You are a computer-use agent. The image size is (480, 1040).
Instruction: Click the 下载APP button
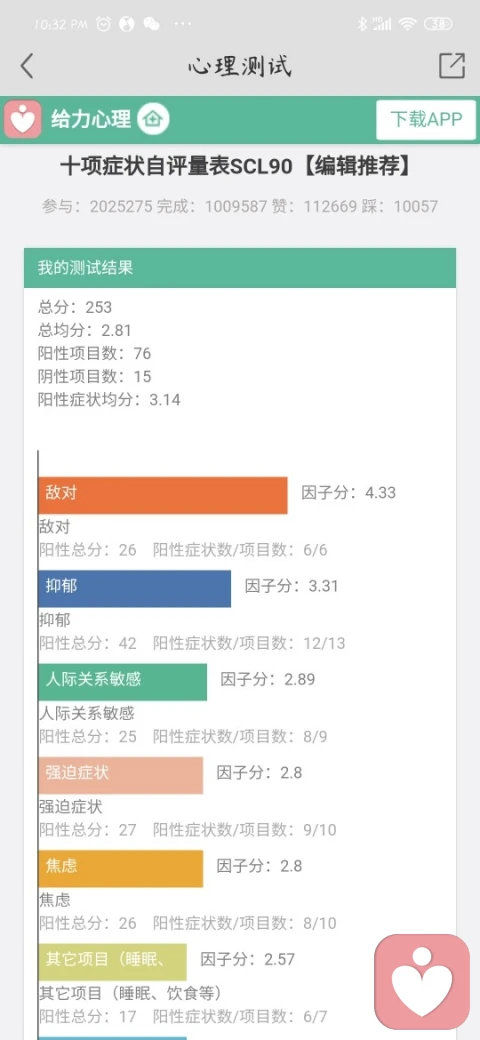click(426, 119)
